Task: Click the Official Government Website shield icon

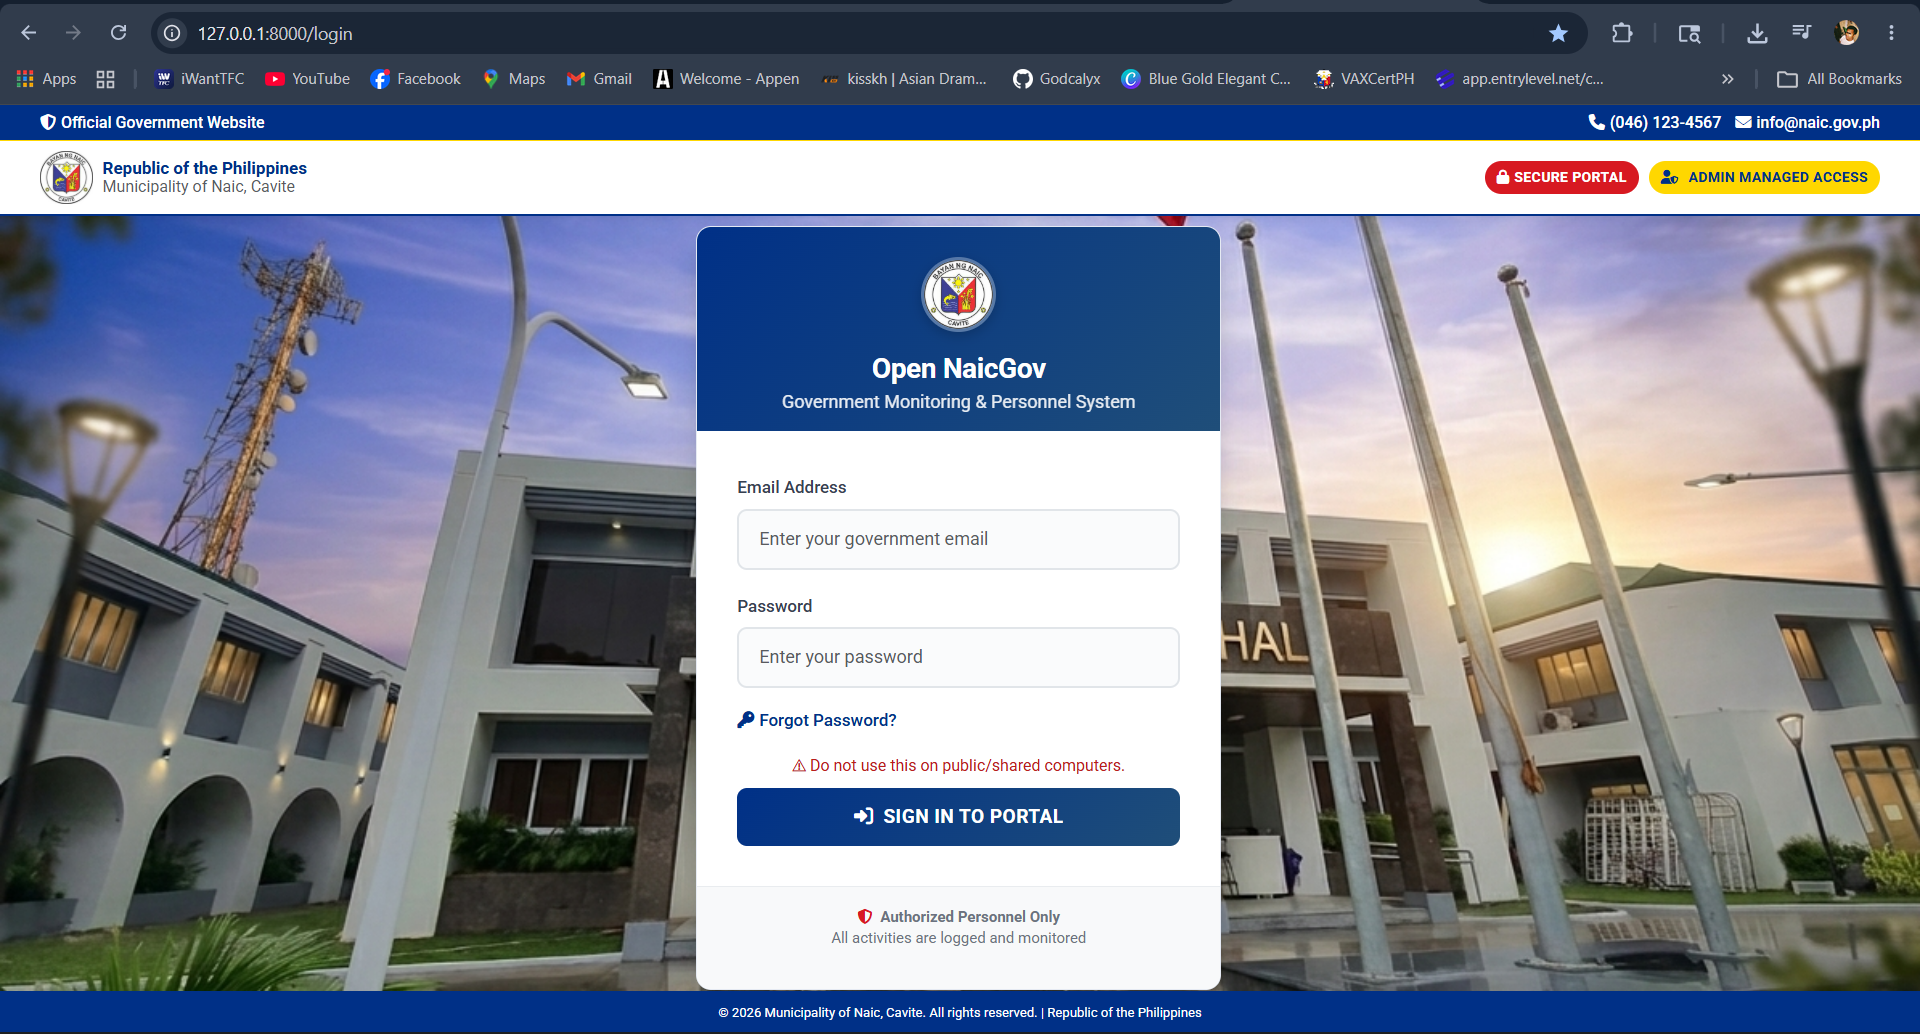Action: coord(47,122)
